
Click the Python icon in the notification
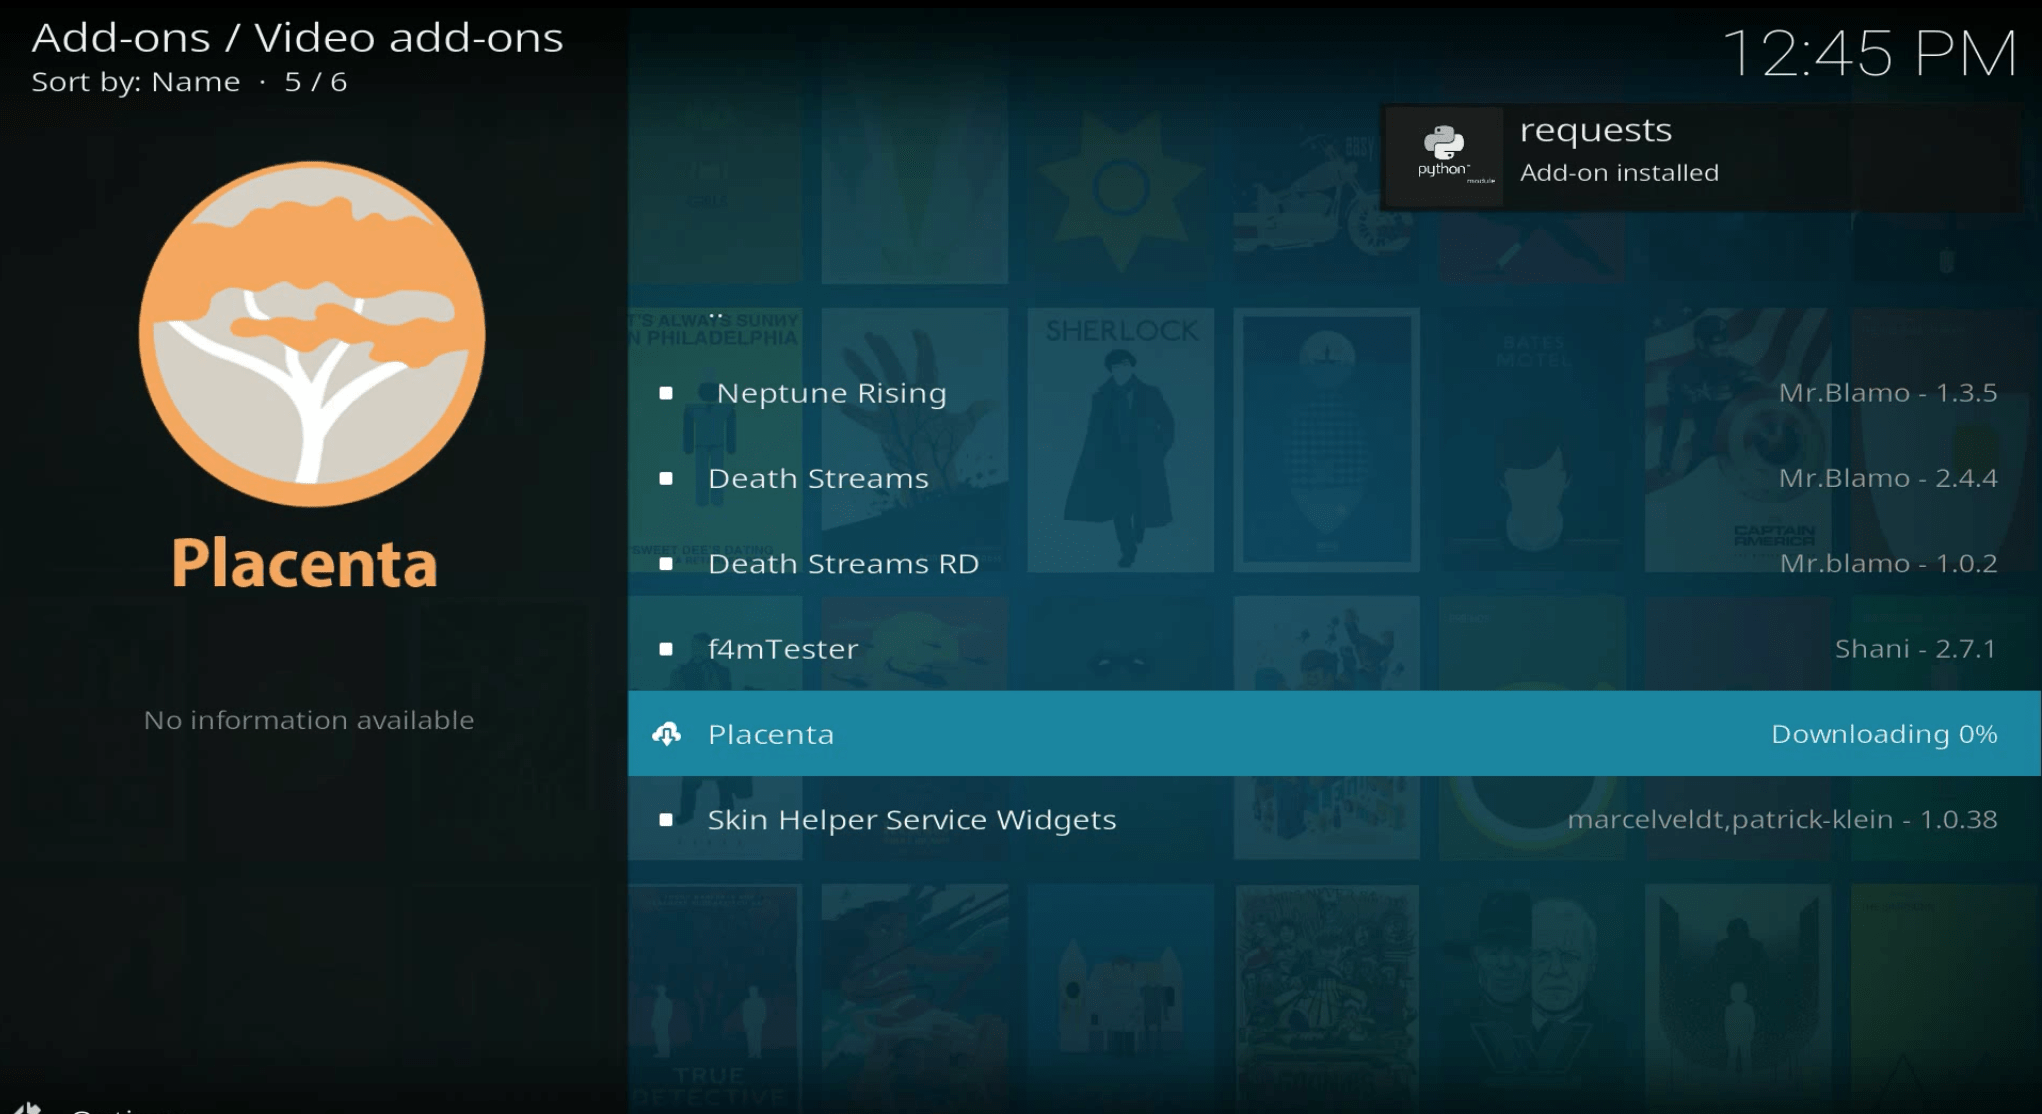(x=1444, y=156)
